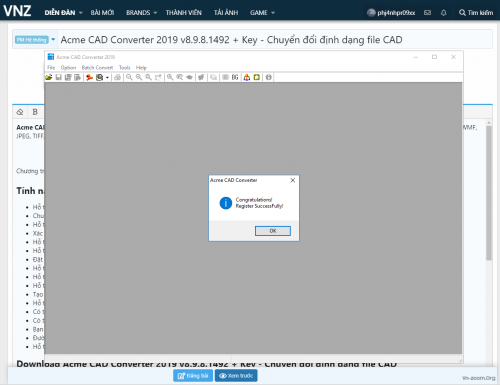This screenshot has height=385, width=500.
Task: Click the eraser remove-formatting icon
Action: coord(20,112)
